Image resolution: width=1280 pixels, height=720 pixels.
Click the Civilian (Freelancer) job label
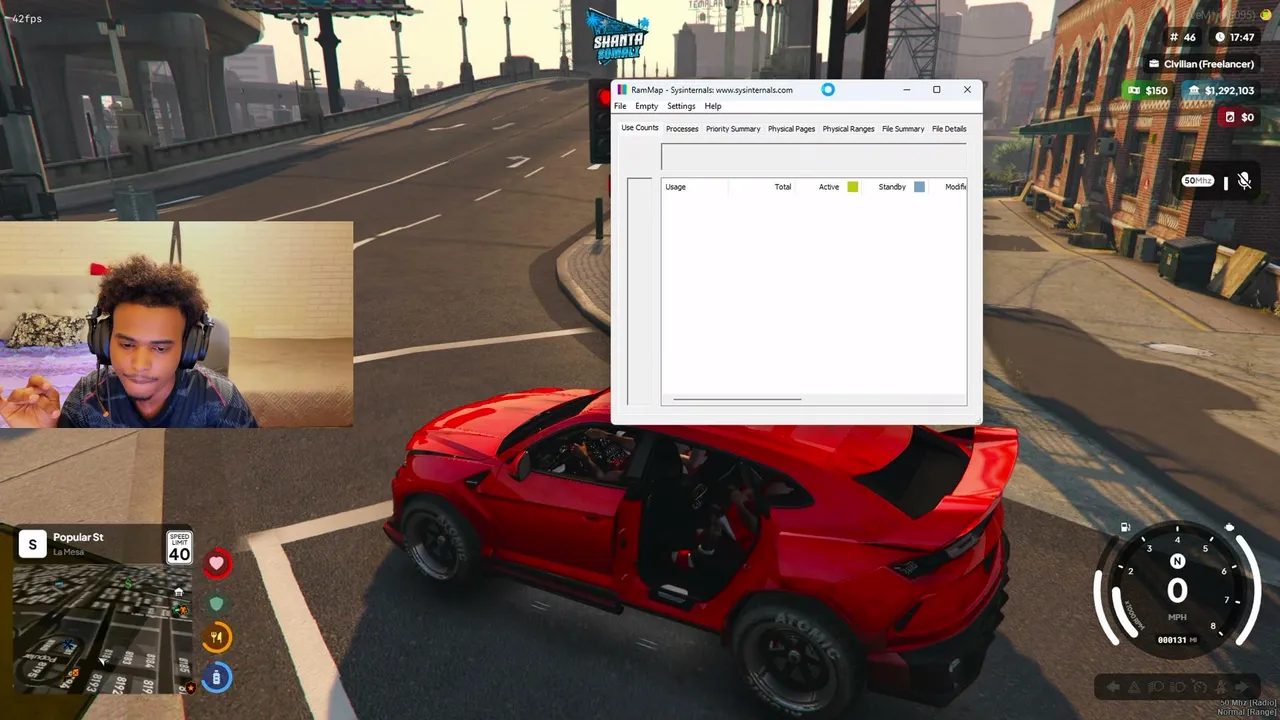click(x=1209, y=64)
